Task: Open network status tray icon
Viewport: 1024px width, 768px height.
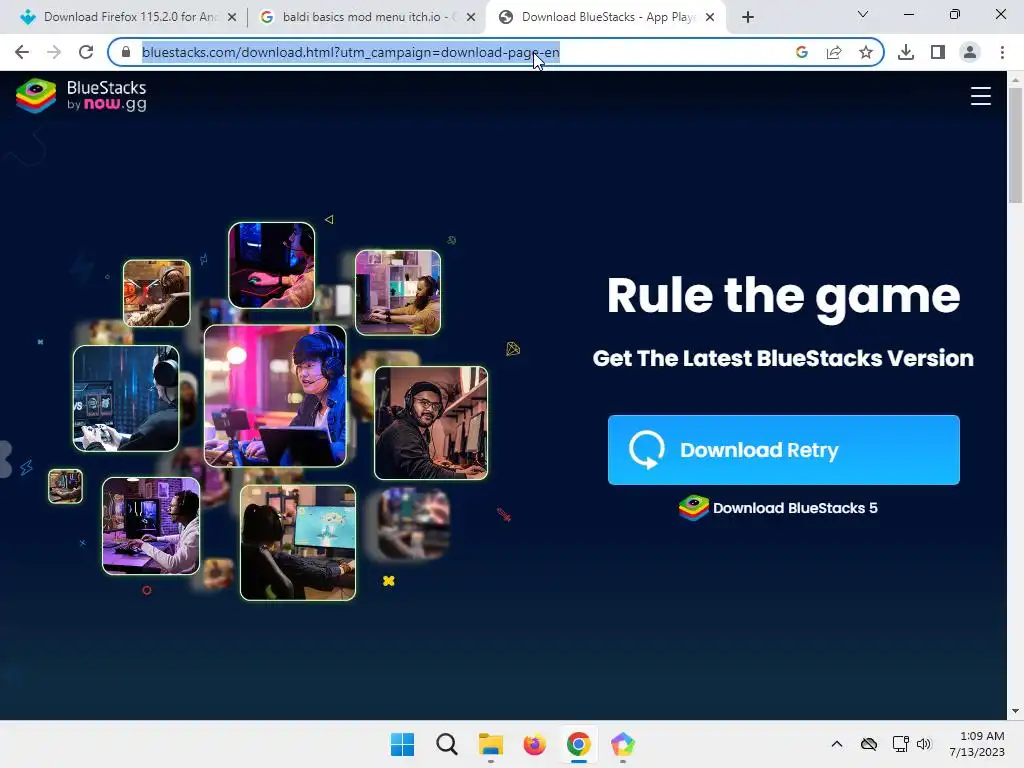Action: click(901, 744)
